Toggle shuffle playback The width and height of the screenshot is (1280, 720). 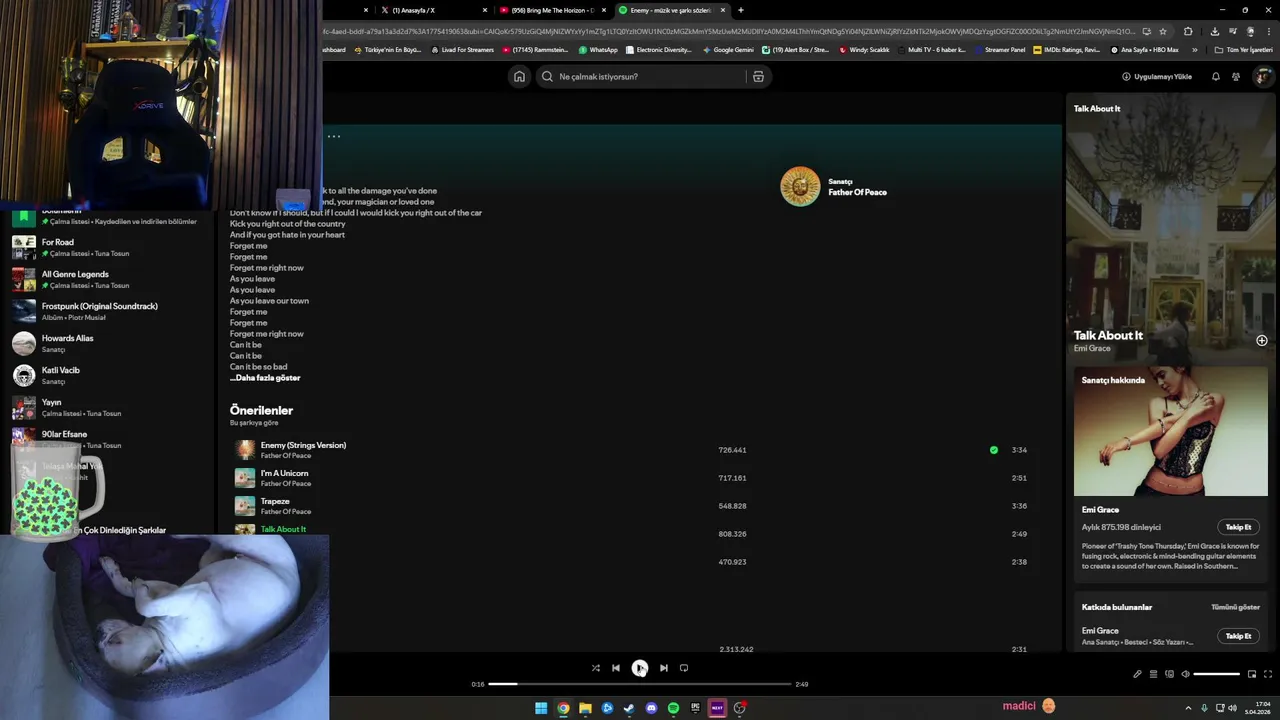click(595, 668)
